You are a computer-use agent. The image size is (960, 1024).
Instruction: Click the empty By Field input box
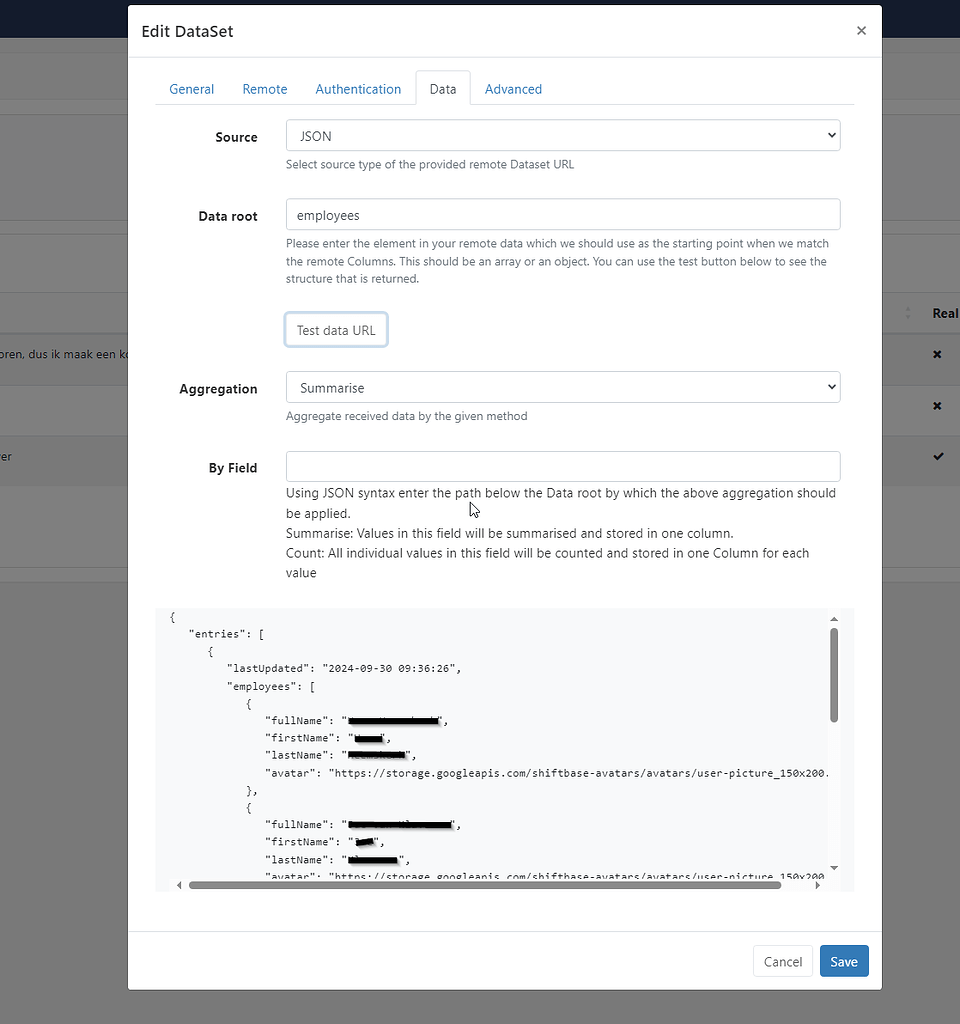click(x=563, y=466)
